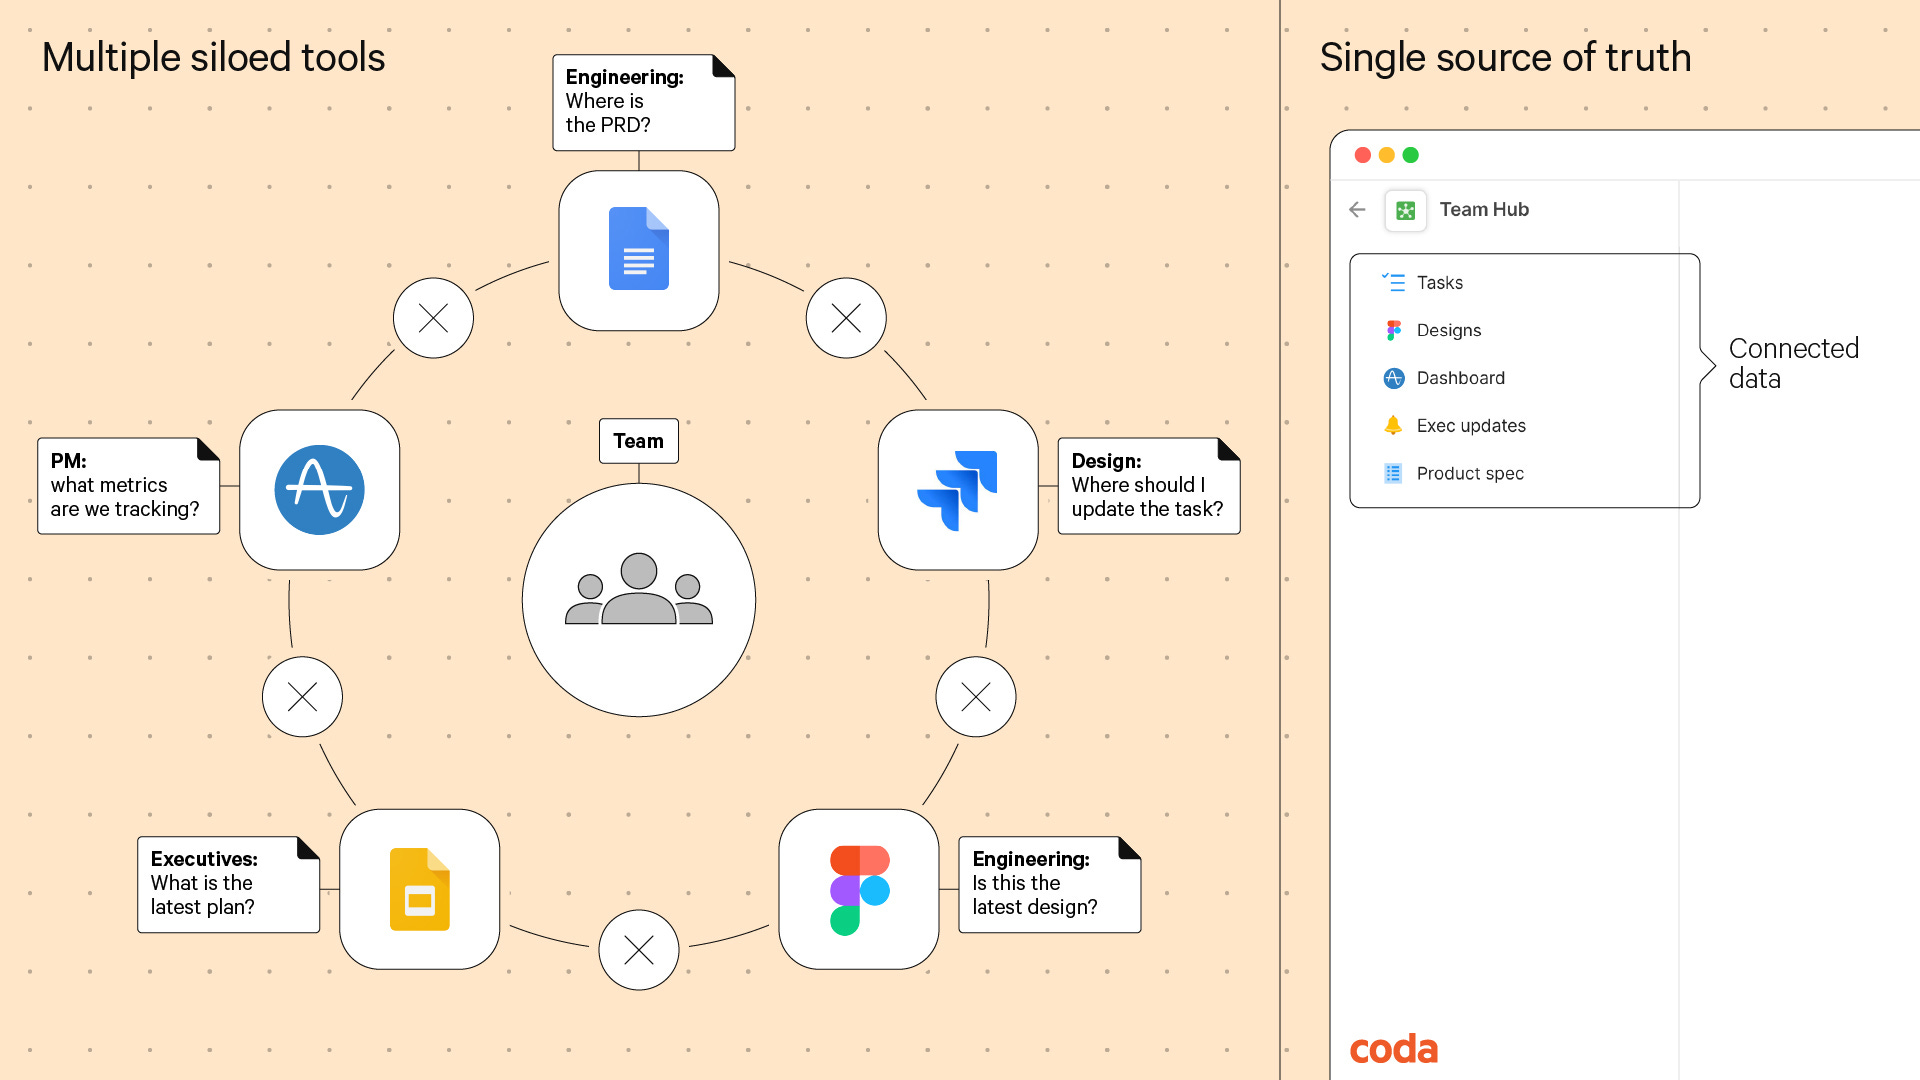Select the Google Slides icon

coord(420,888)
